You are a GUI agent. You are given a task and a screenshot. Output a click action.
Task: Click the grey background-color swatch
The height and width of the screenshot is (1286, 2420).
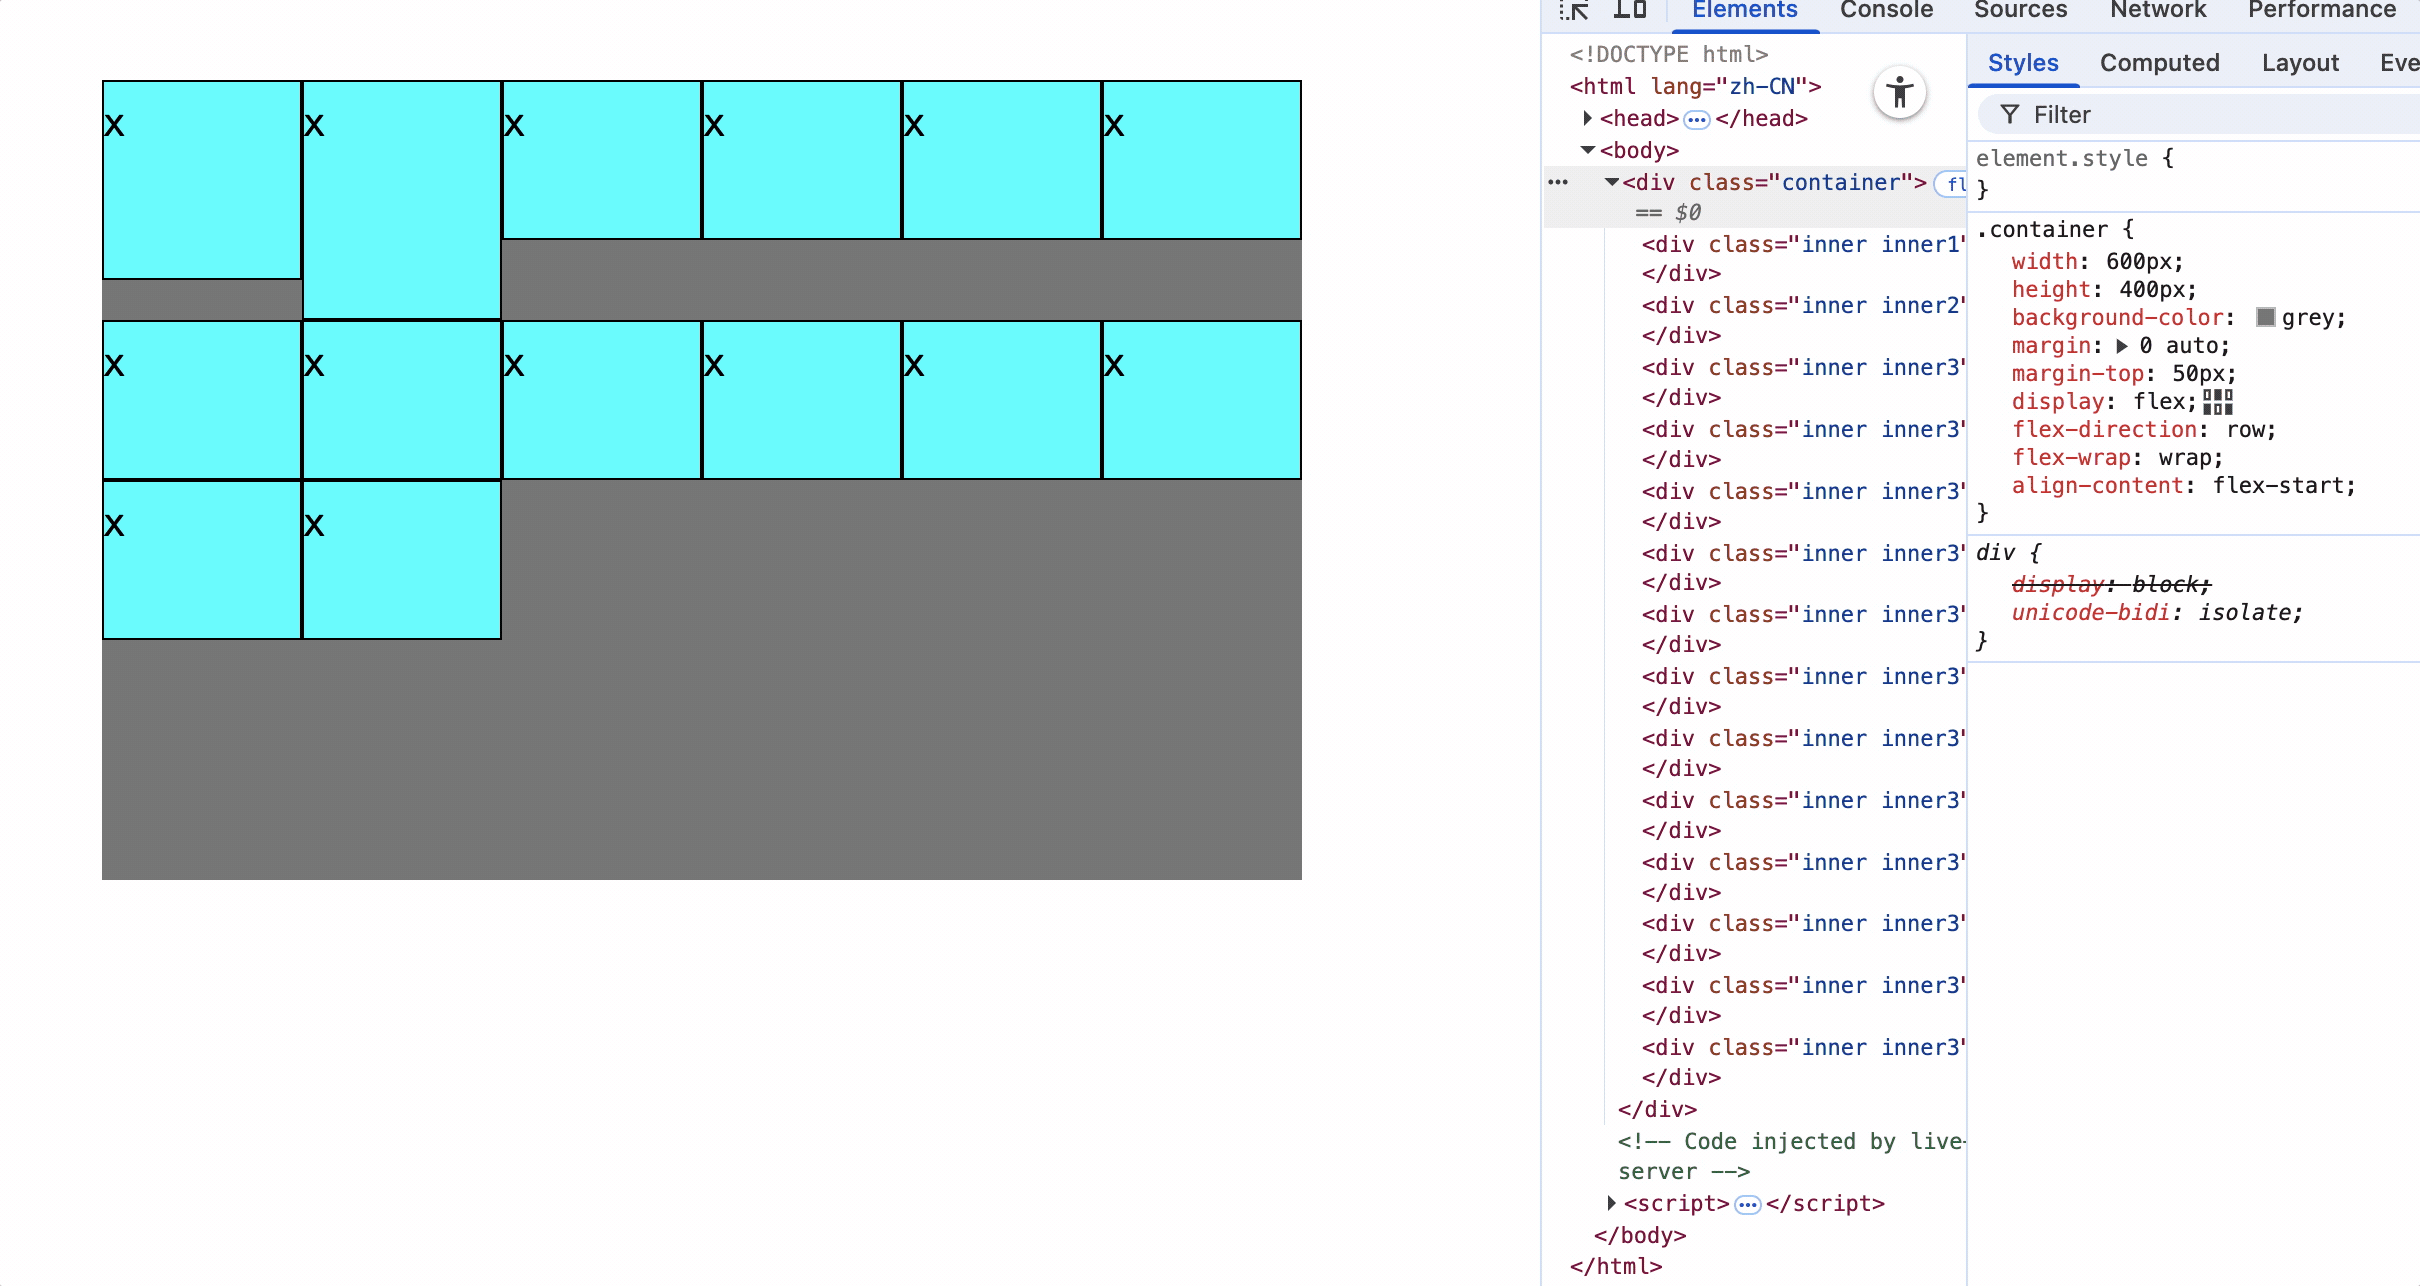(x=2265, y=318)
